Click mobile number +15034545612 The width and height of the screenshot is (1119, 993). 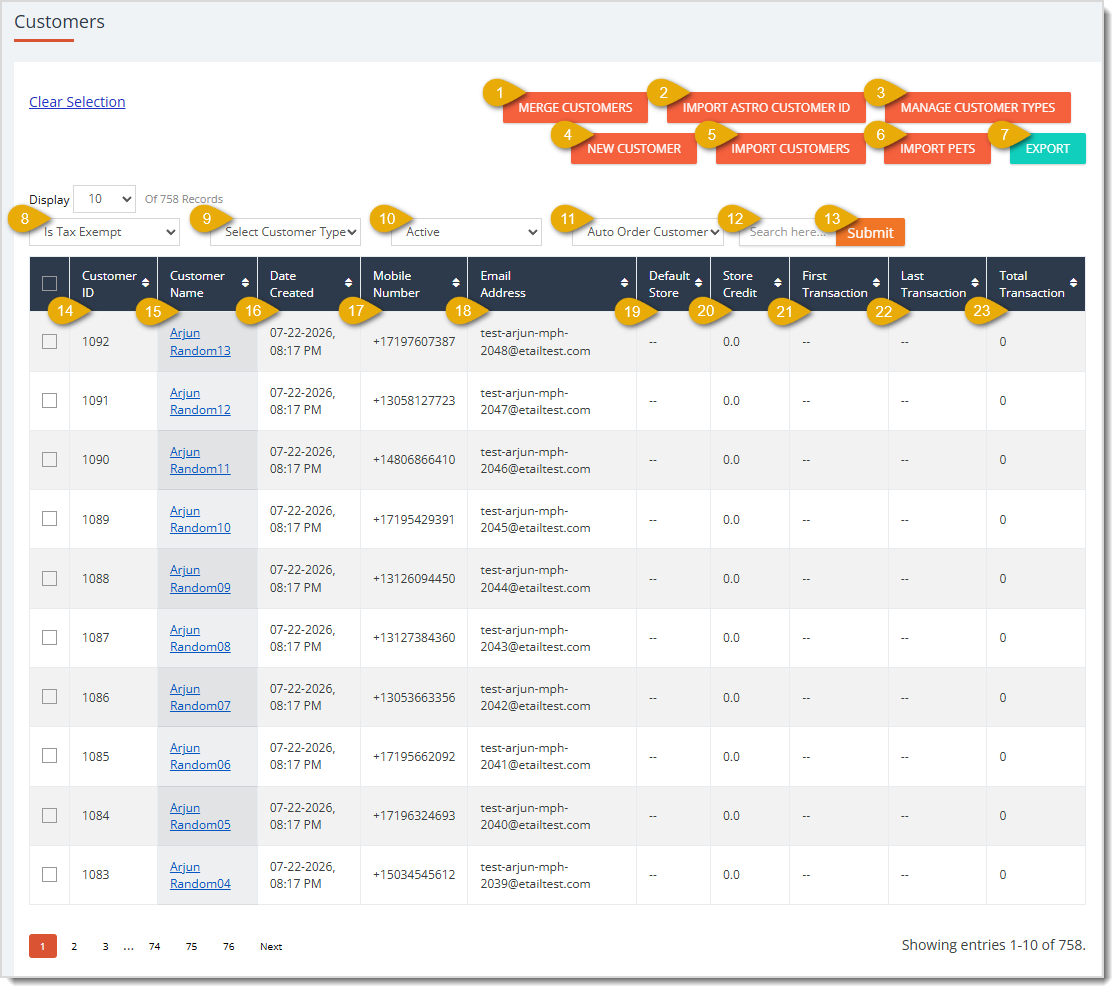414,875
